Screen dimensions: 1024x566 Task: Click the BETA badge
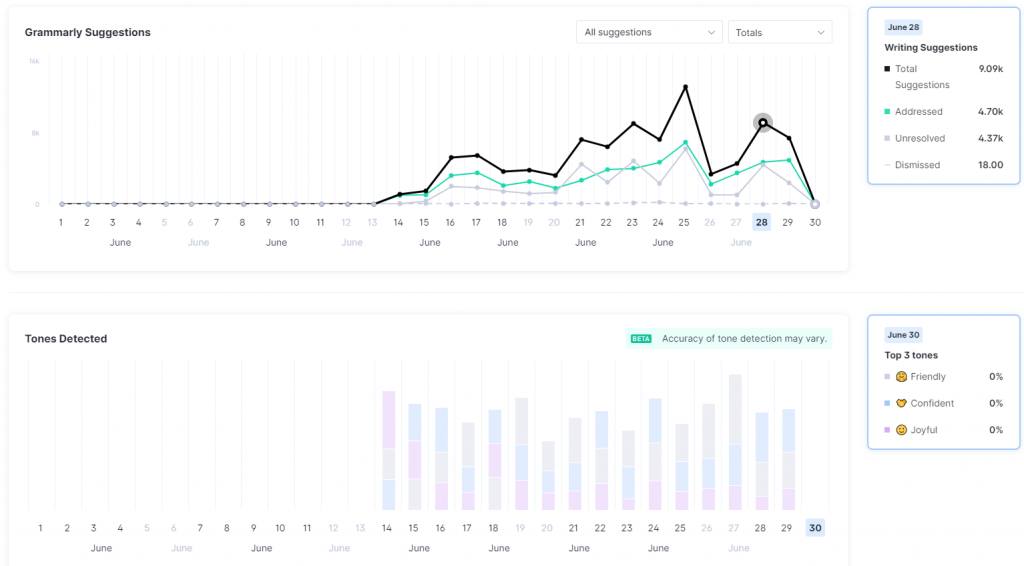point(641,339)
